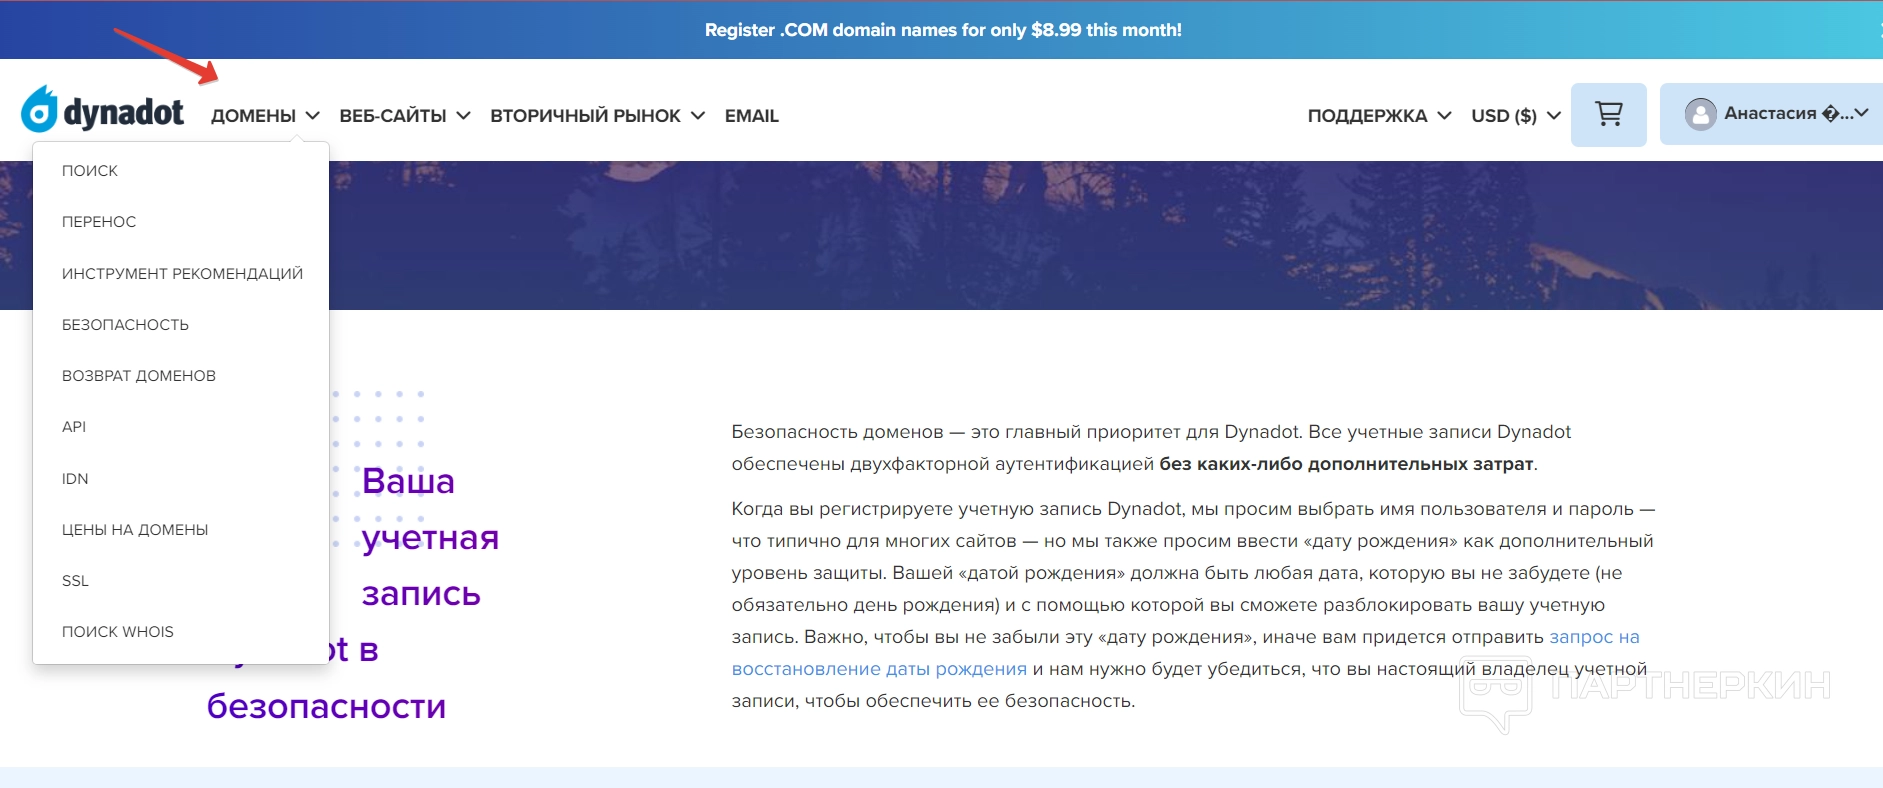Expand the ПОДДЕРЖКА menu
1883x788 pixels.
1379,116
